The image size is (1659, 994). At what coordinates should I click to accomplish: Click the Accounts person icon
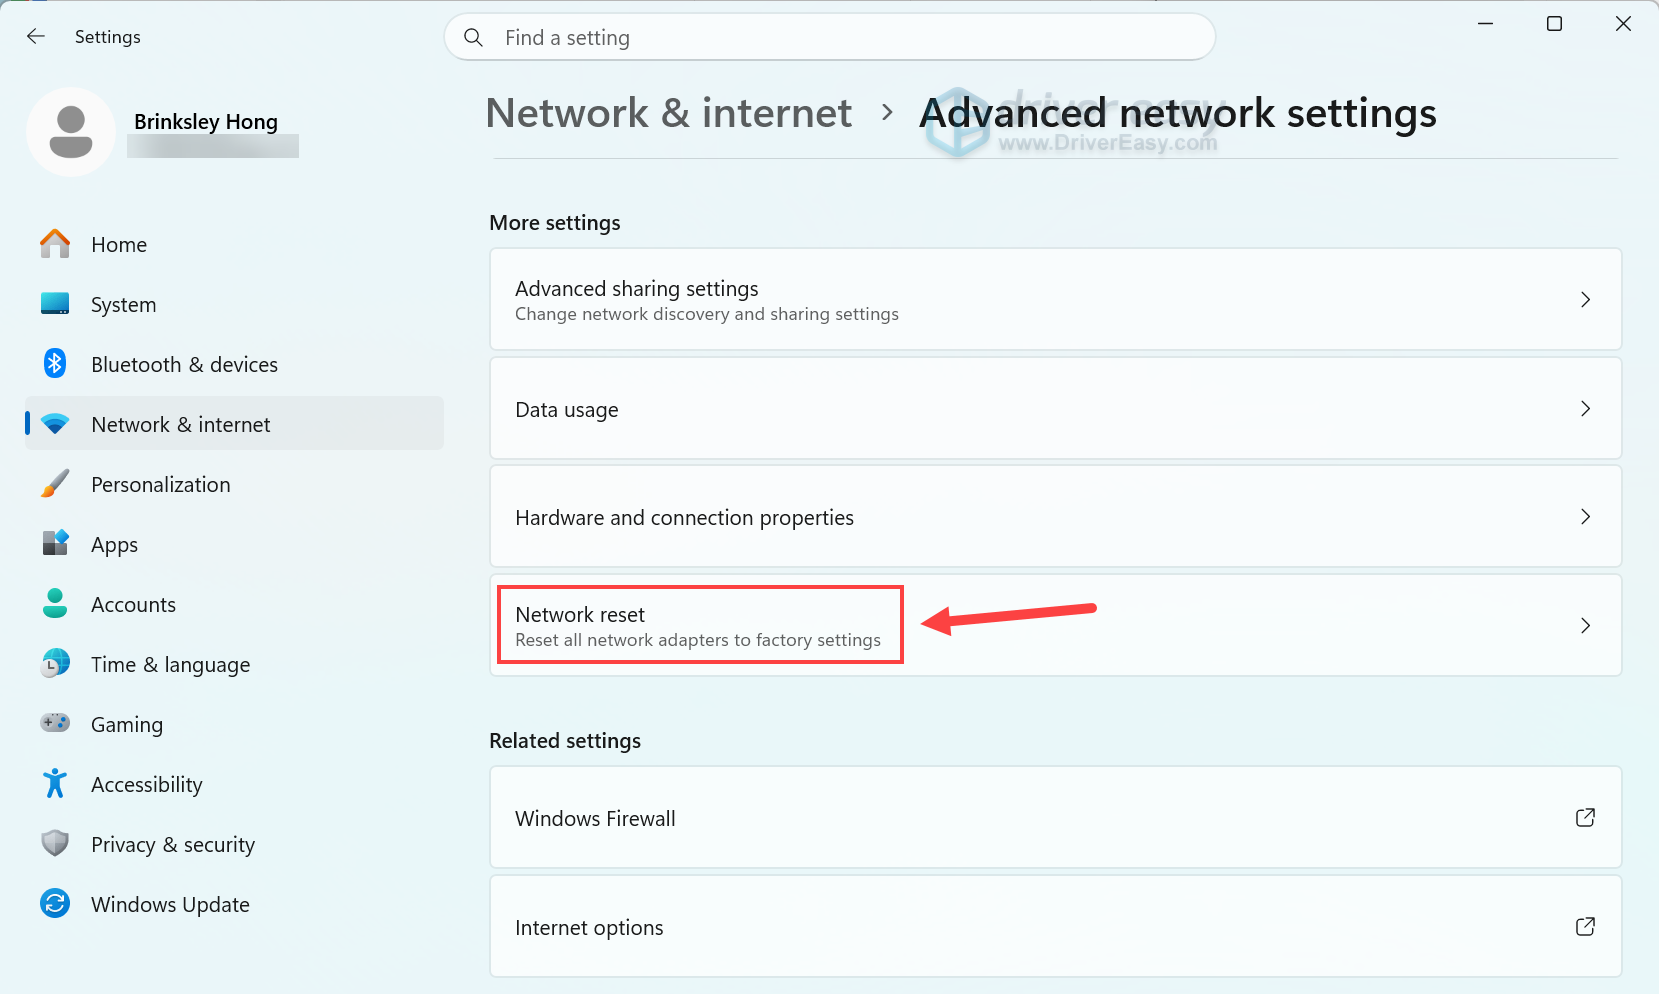point(55,604)
